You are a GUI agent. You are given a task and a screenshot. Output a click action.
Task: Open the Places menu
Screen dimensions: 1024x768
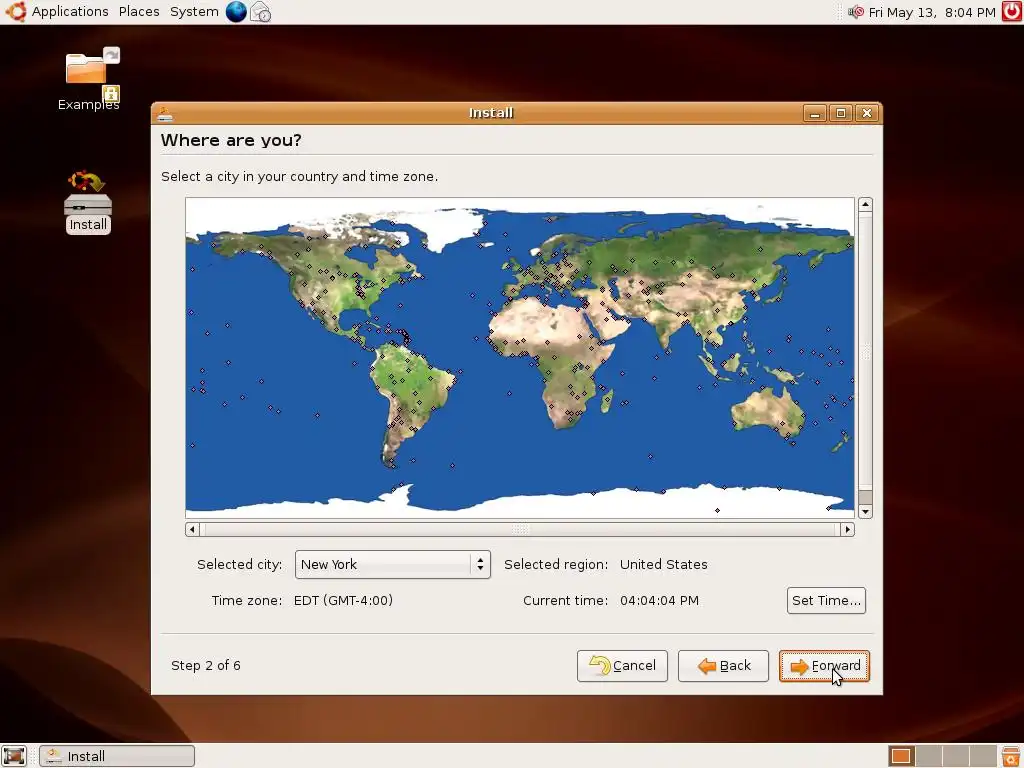point(139,12)
